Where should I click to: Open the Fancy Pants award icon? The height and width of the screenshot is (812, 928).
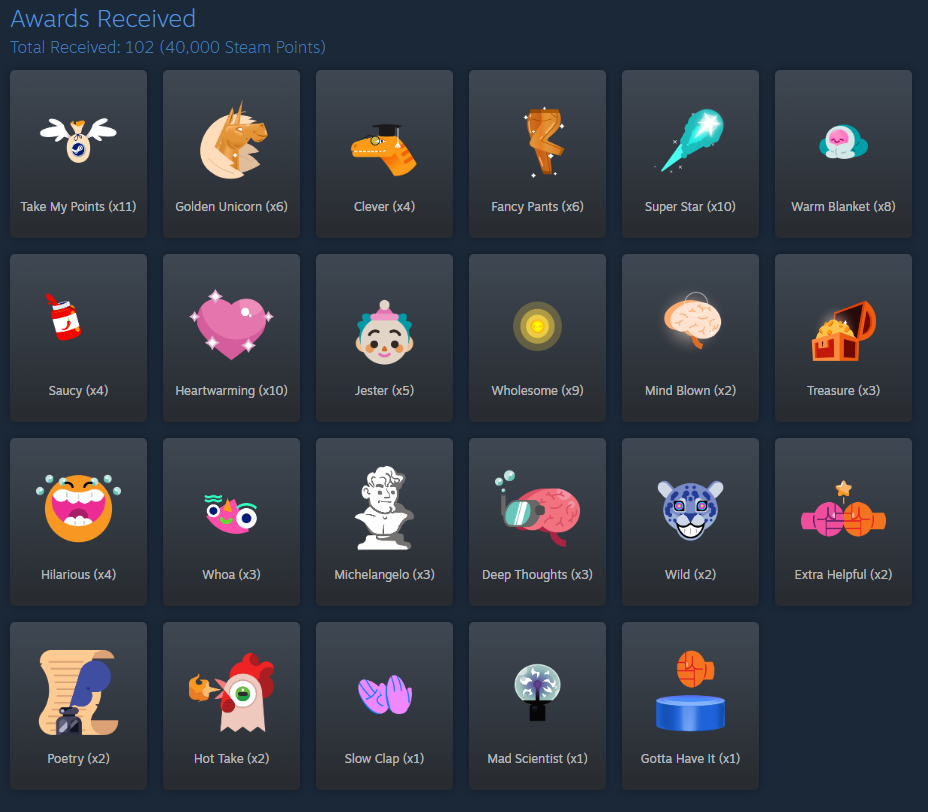544,143
